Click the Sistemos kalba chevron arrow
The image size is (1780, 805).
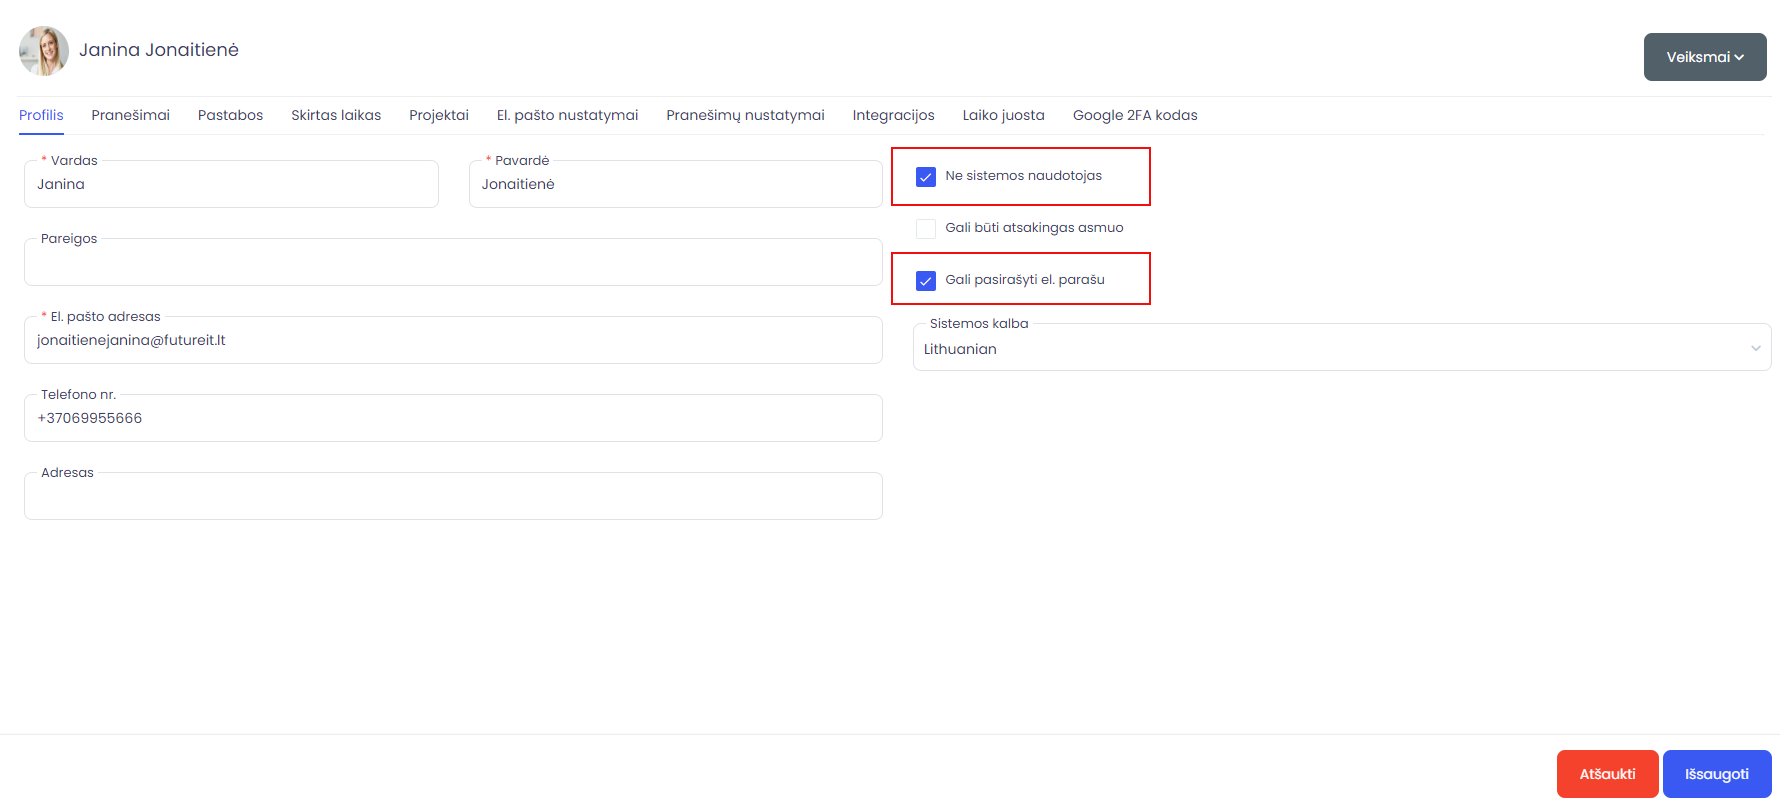point(1756,348)
